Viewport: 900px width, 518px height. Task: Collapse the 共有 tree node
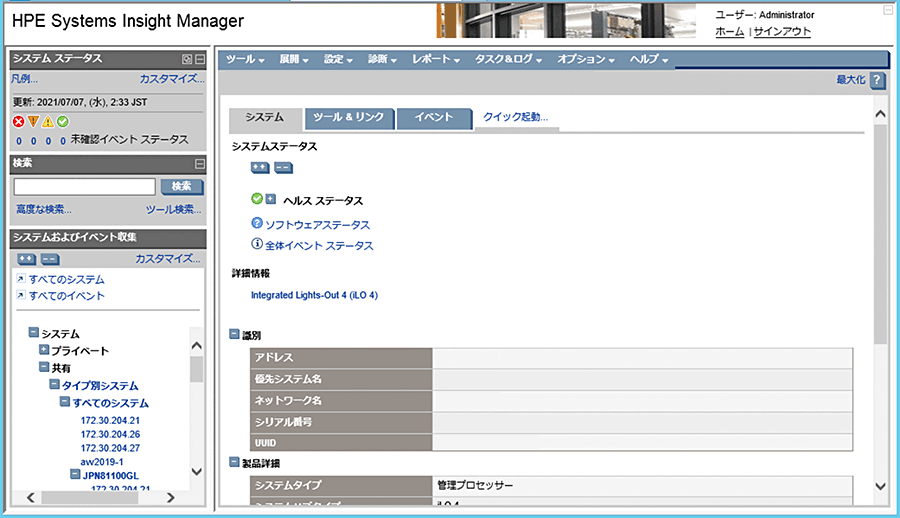tap(44, 366)
